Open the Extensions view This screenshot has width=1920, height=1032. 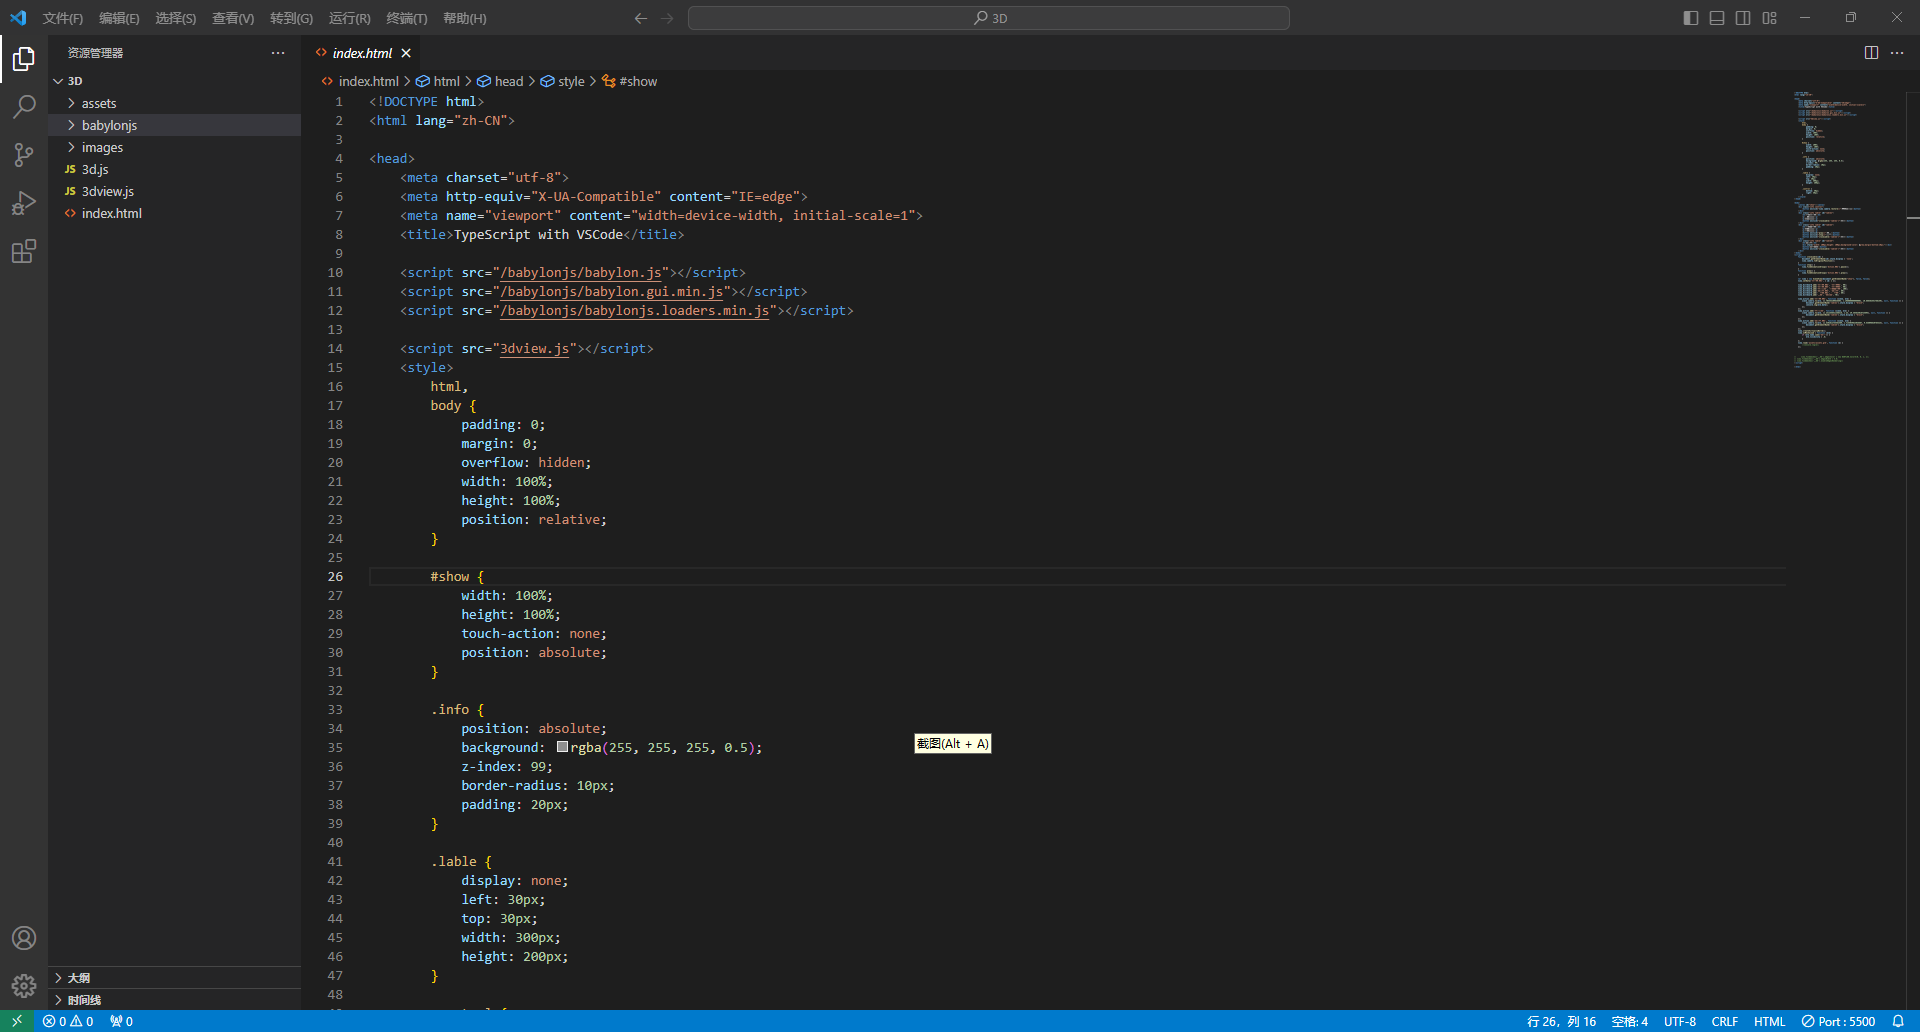24,251
